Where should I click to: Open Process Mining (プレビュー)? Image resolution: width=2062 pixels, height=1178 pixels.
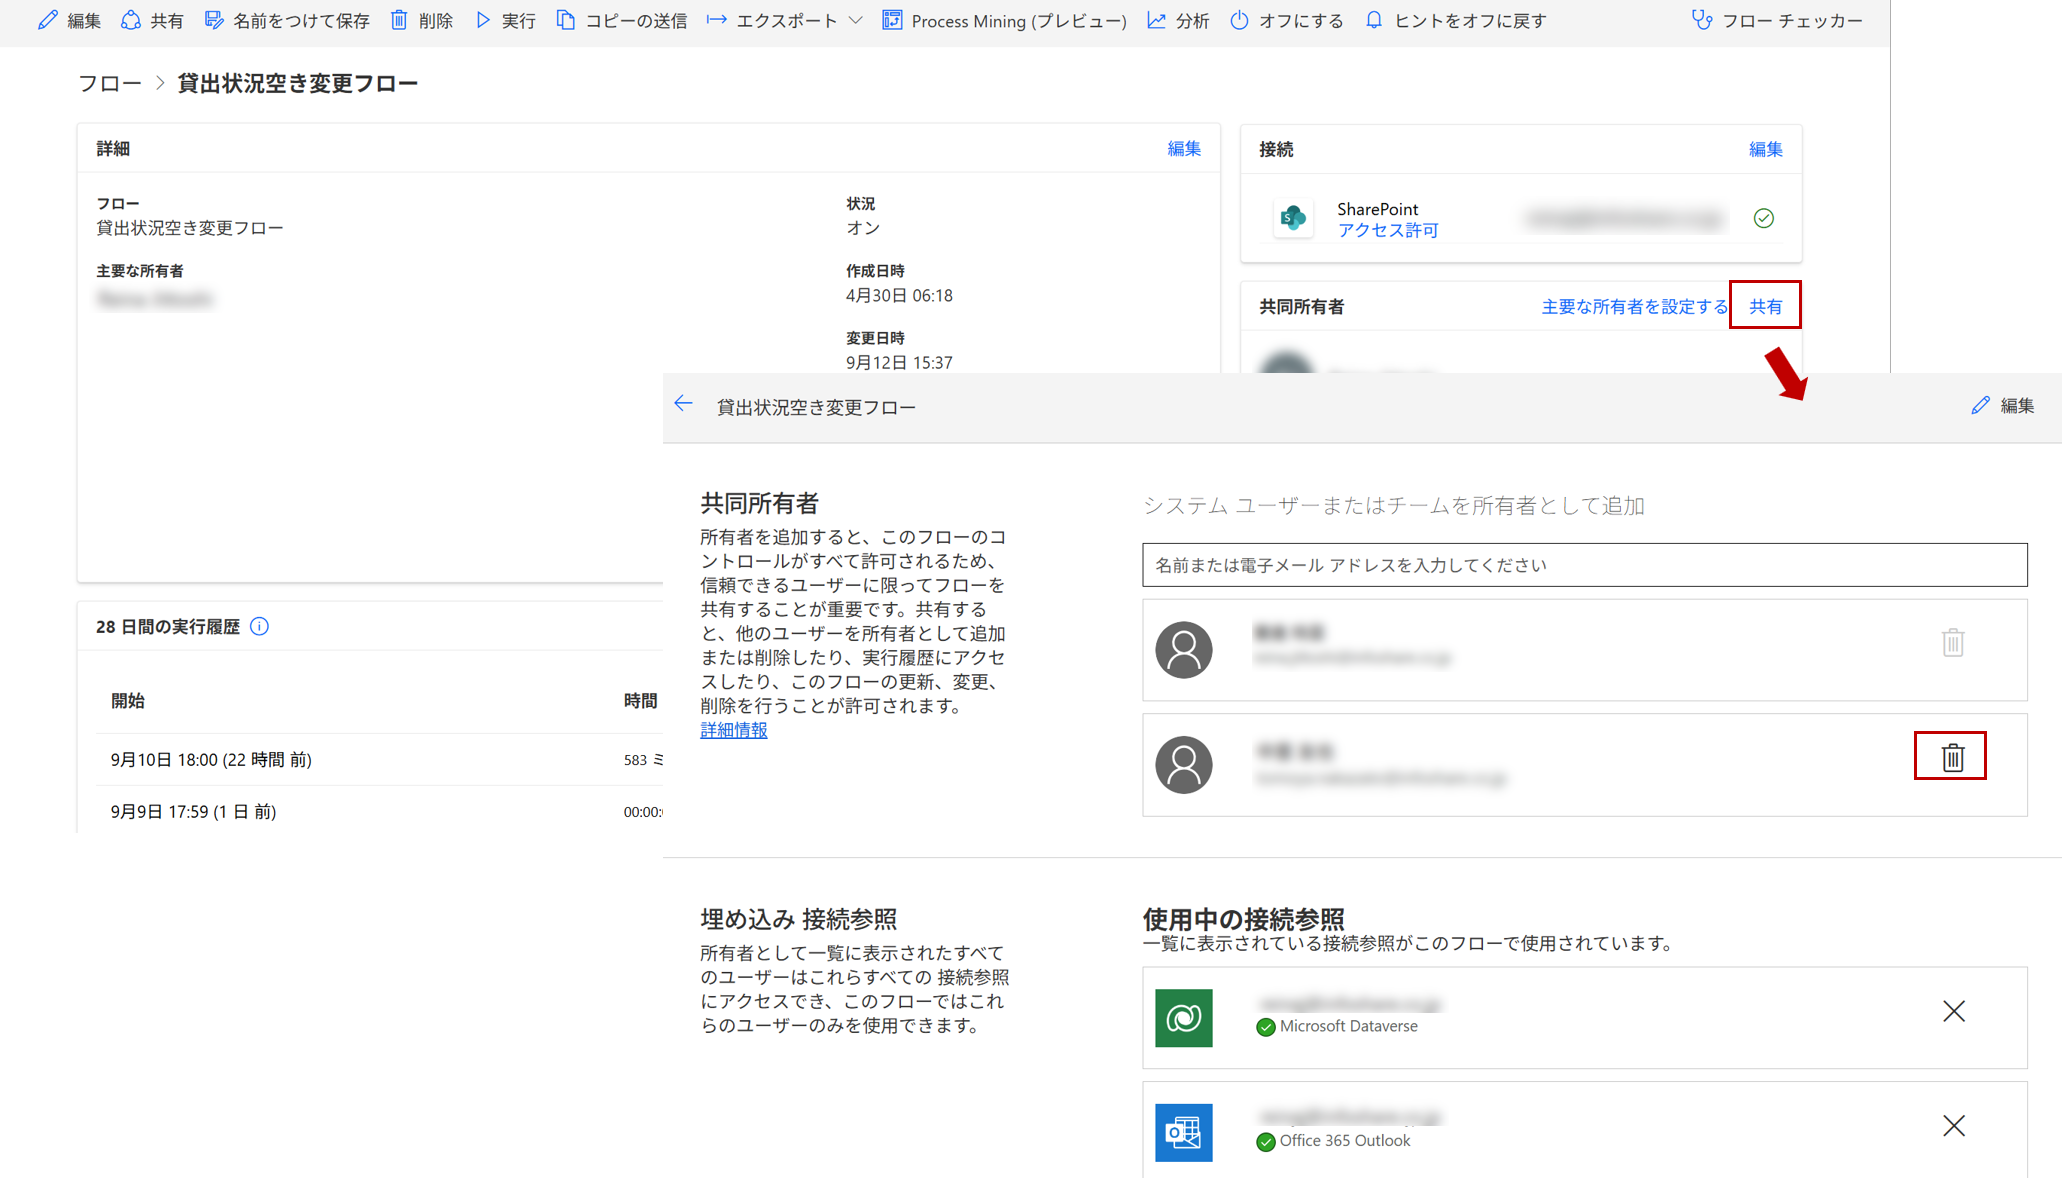point(1004,20)
